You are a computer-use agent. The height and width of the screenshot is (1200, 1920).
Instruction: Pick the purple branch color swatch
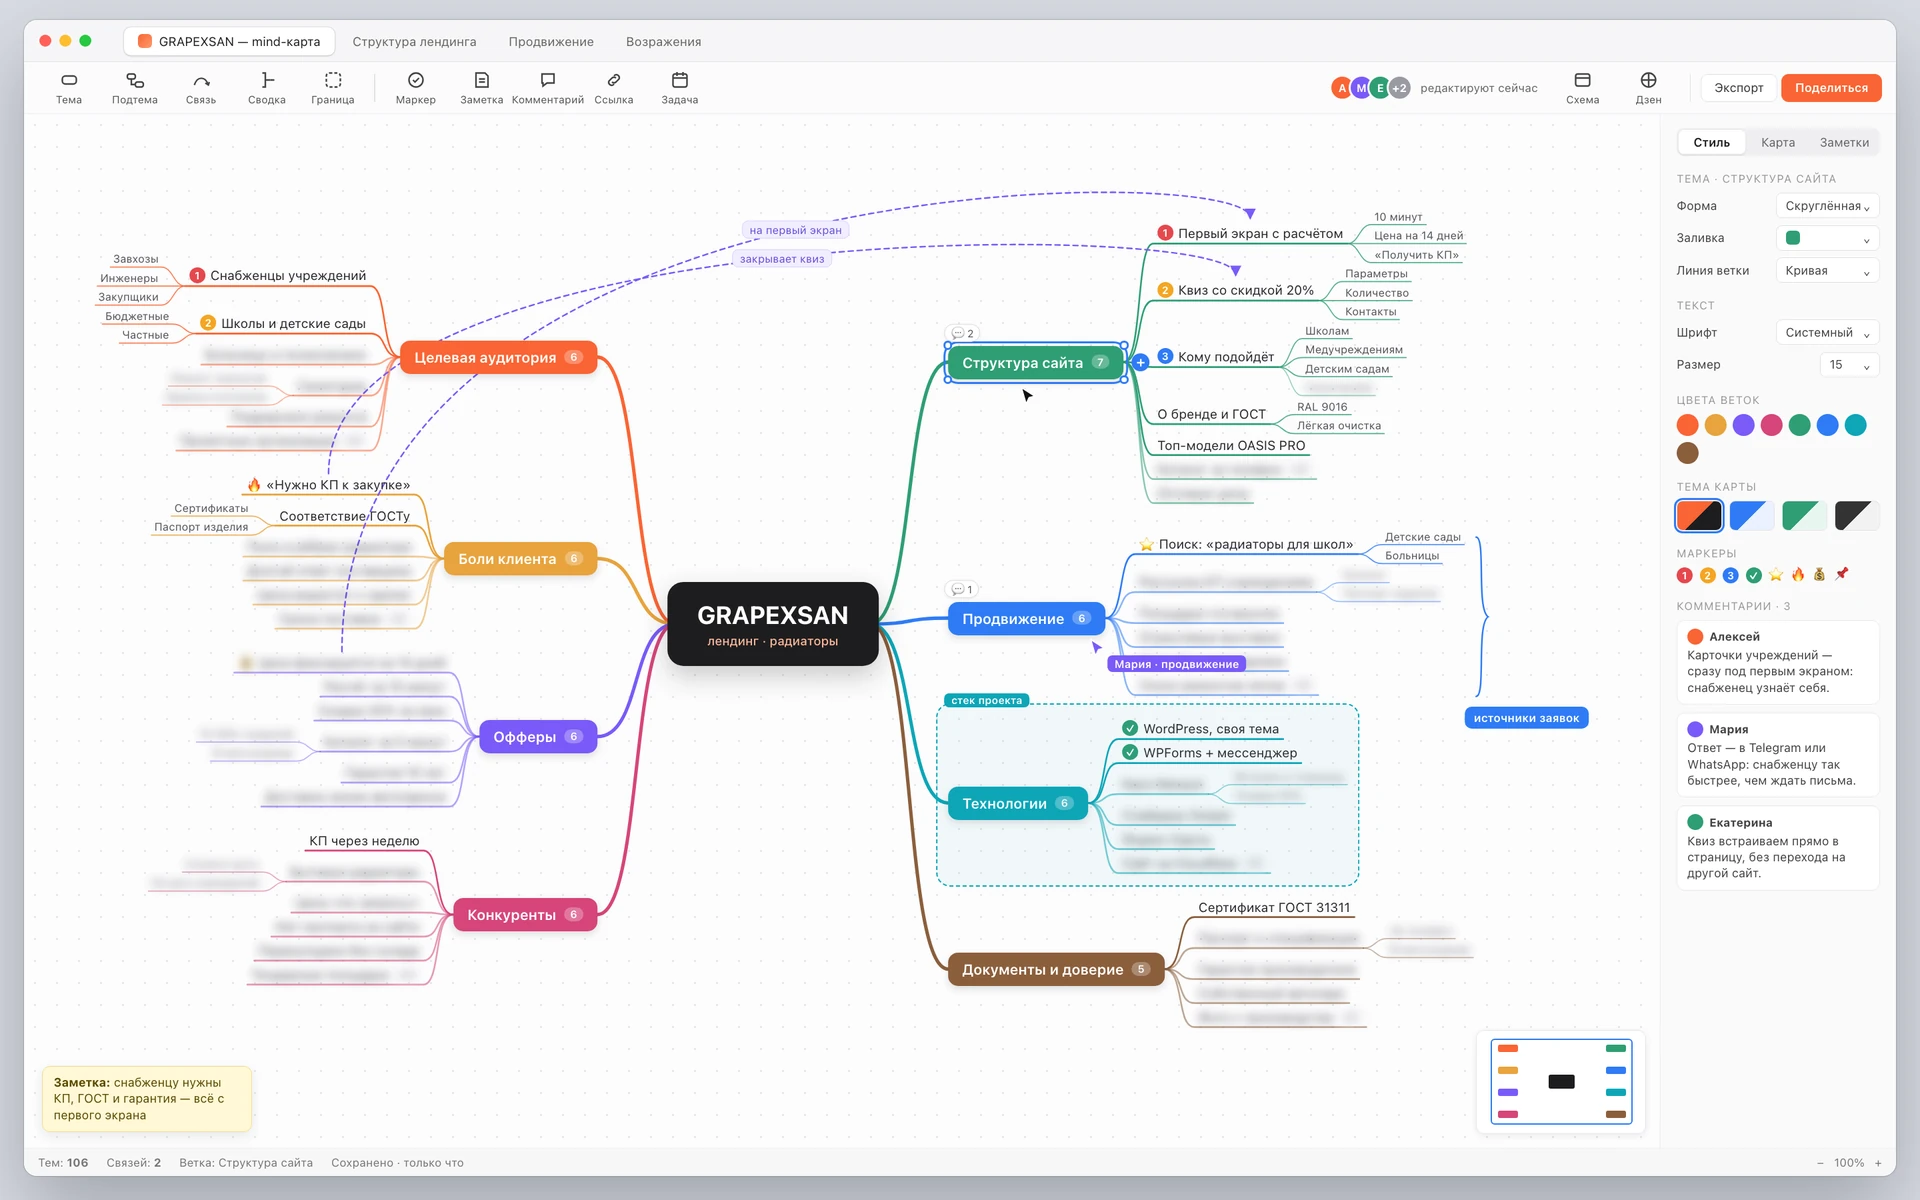coord(1743,425)
